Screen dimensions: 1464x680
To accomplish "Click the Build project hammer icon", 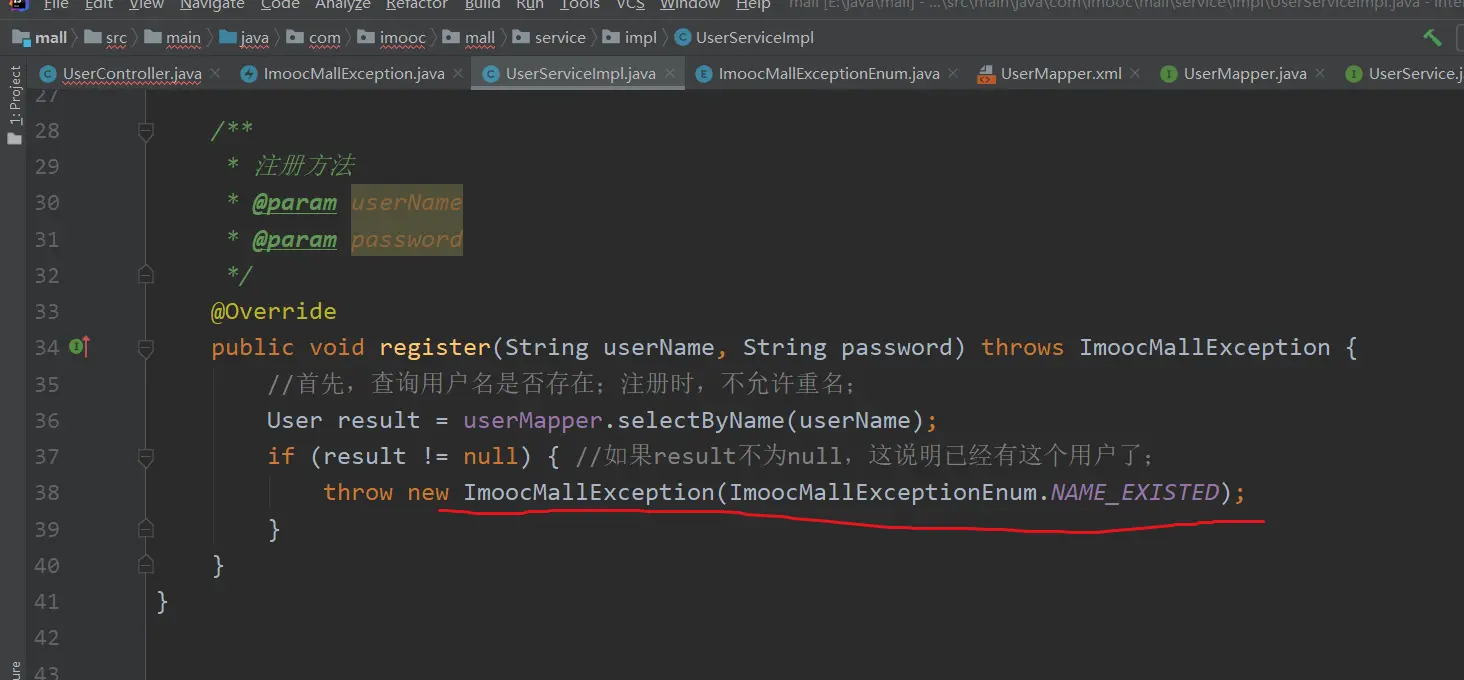I will (x=1432, y=38).
